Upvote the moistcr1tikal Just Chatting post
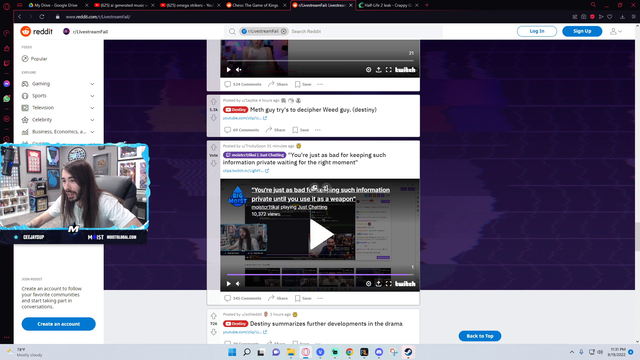Screen dimensions: 640x360 coord(213,147)
